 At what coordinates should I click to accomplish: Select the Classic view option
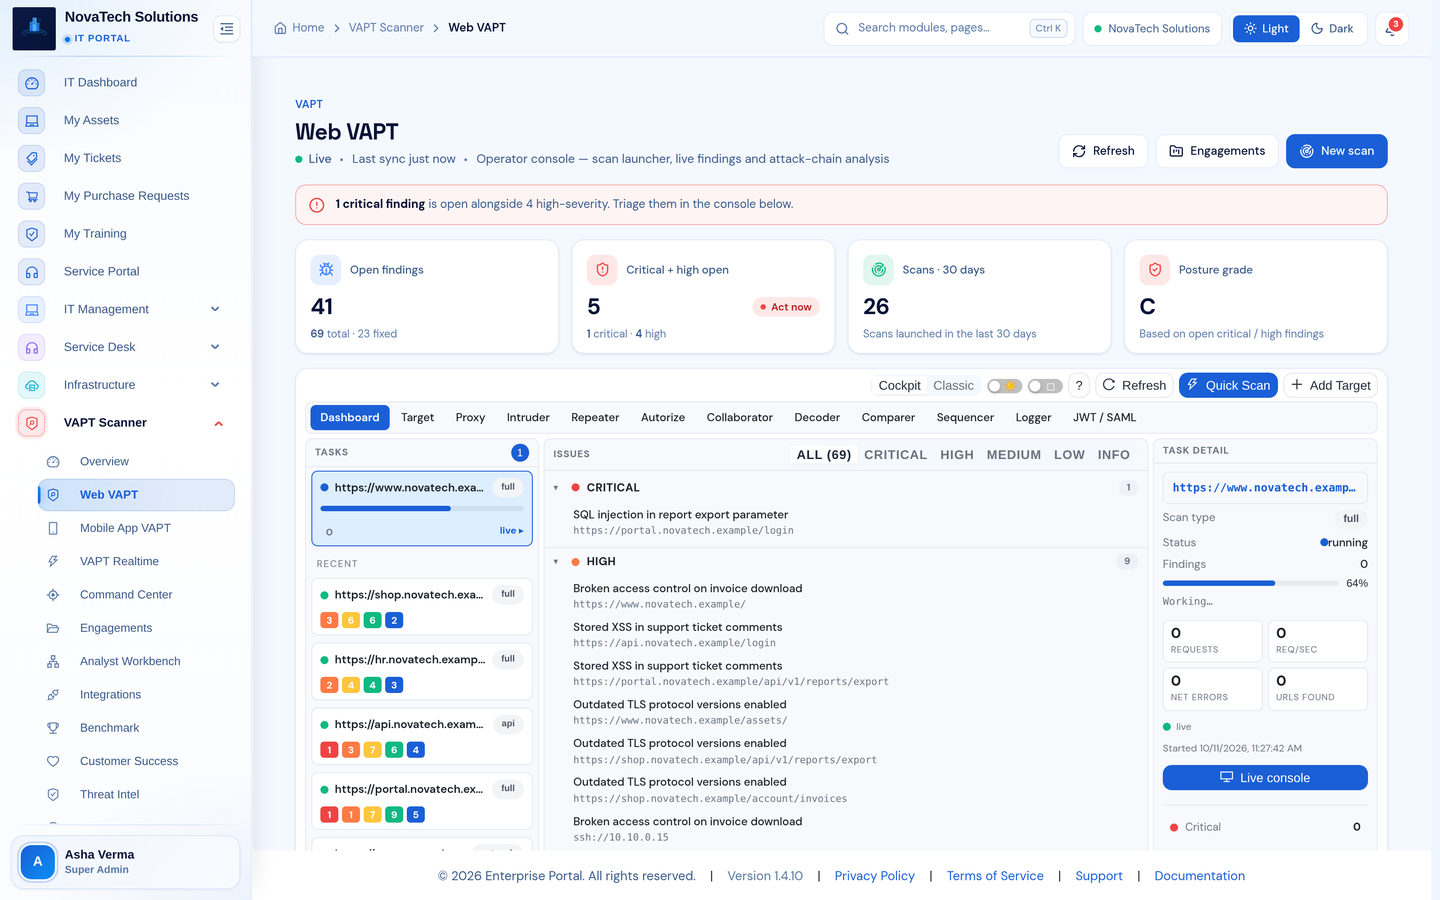coord(953,385)
